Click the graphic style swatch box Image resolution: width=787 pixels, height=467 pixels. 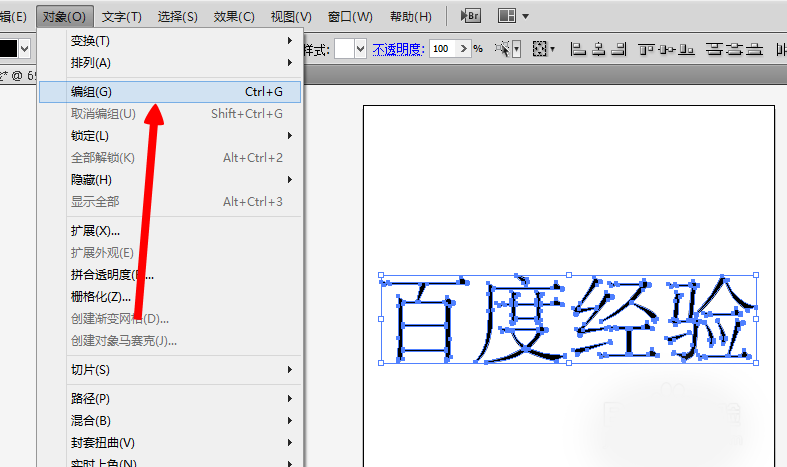[344, 49]
